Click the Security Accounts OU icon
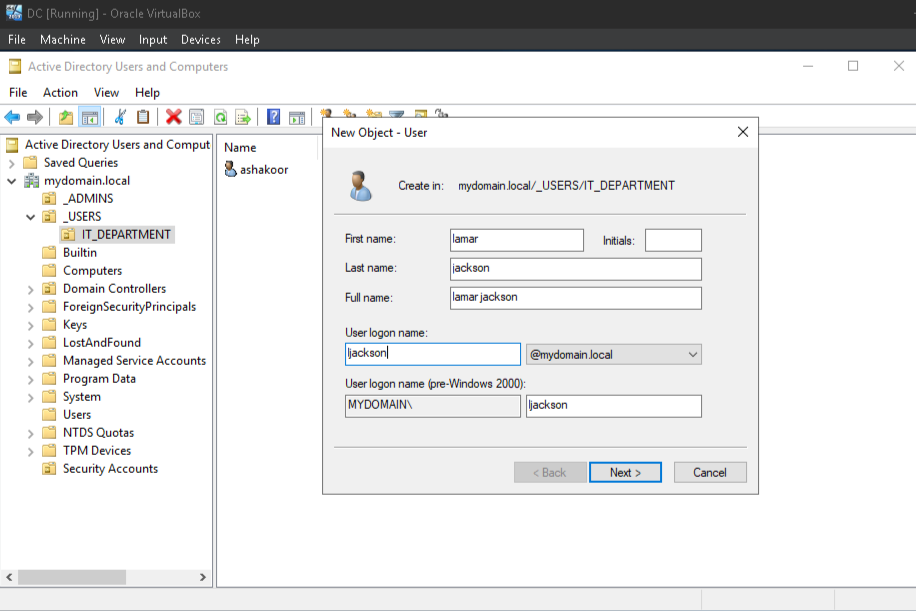The width and height of the screenshot is (916, 611). coord(49,468)
